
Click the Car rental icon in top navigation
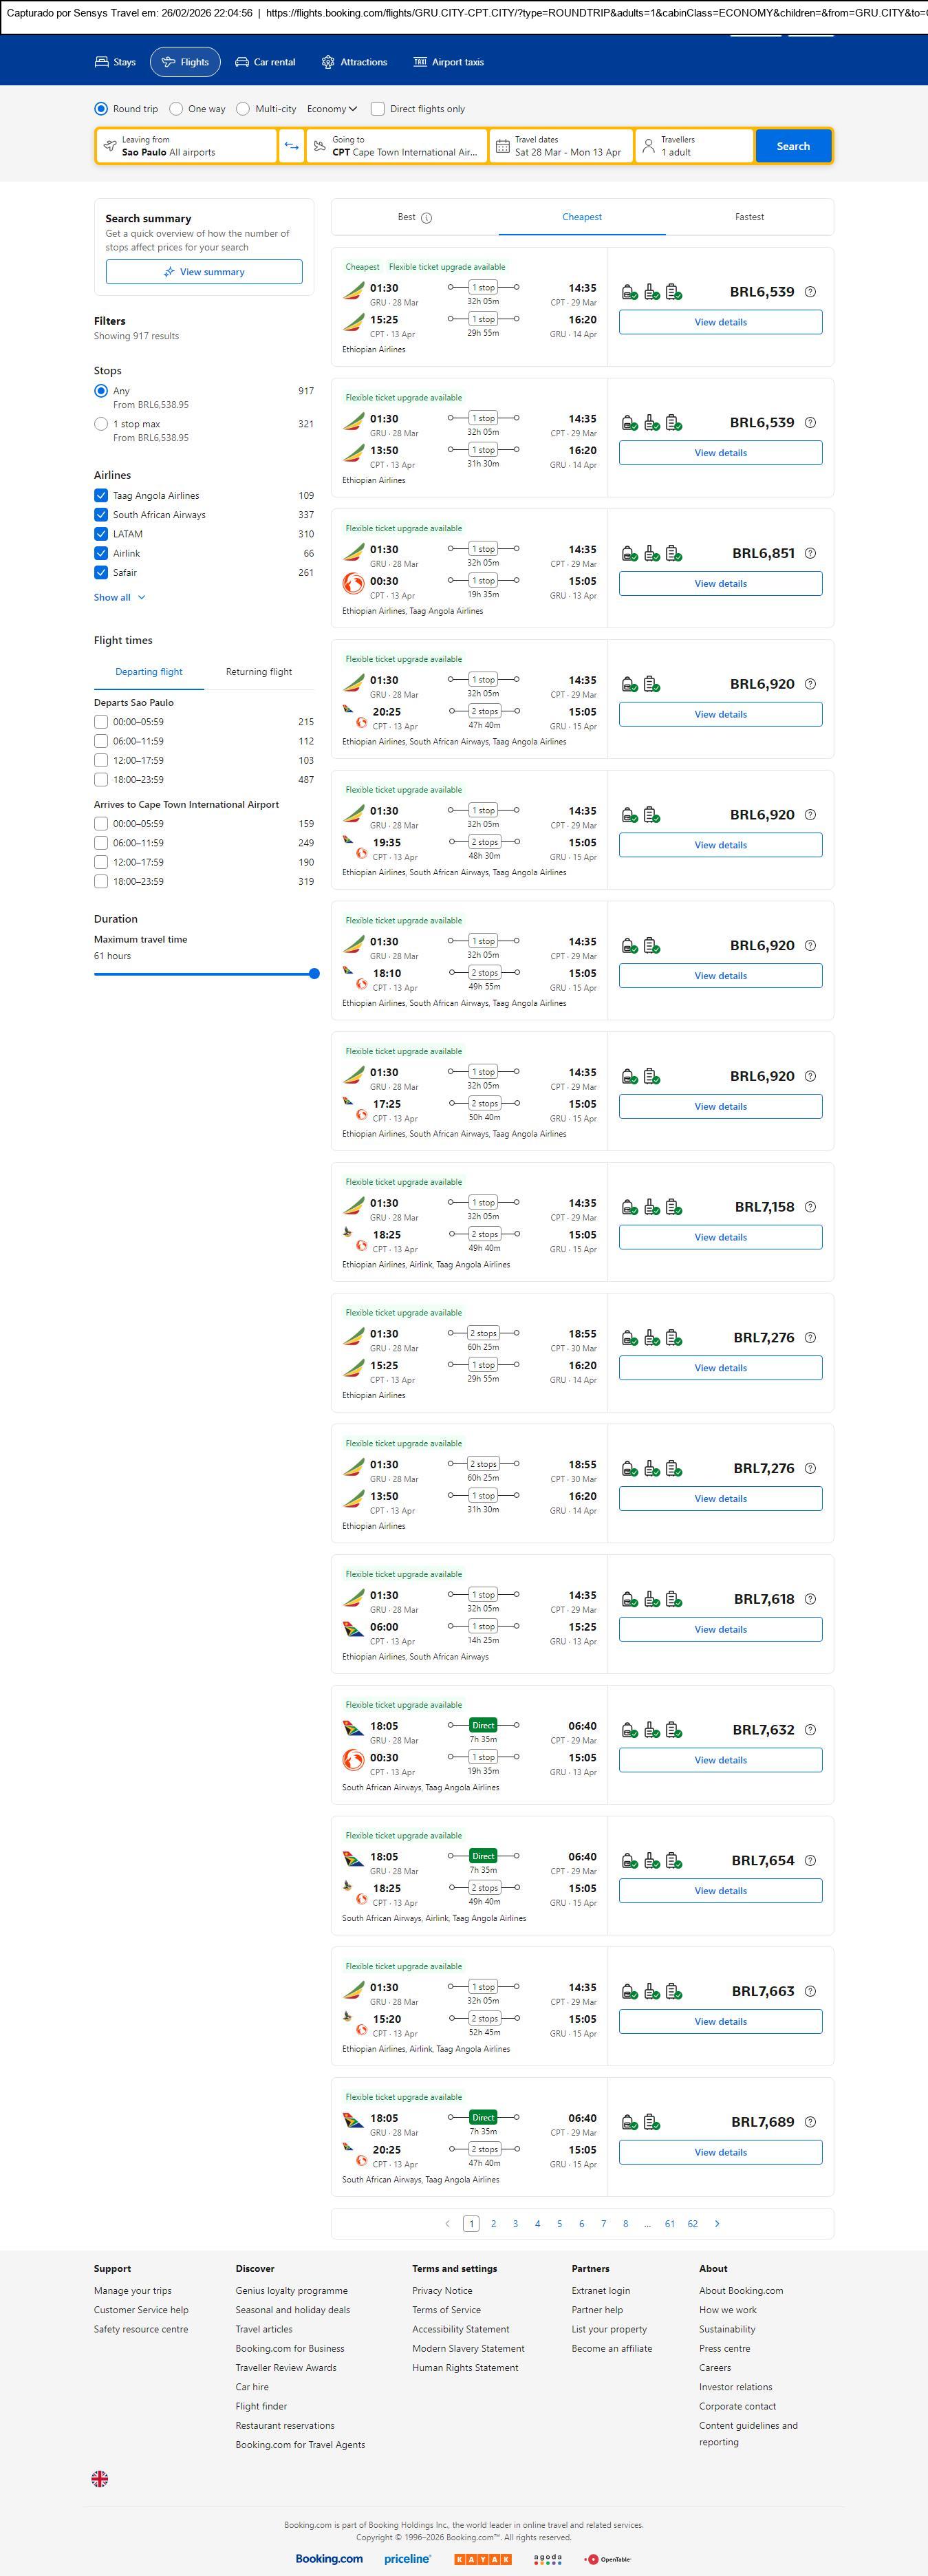point(242,62)
